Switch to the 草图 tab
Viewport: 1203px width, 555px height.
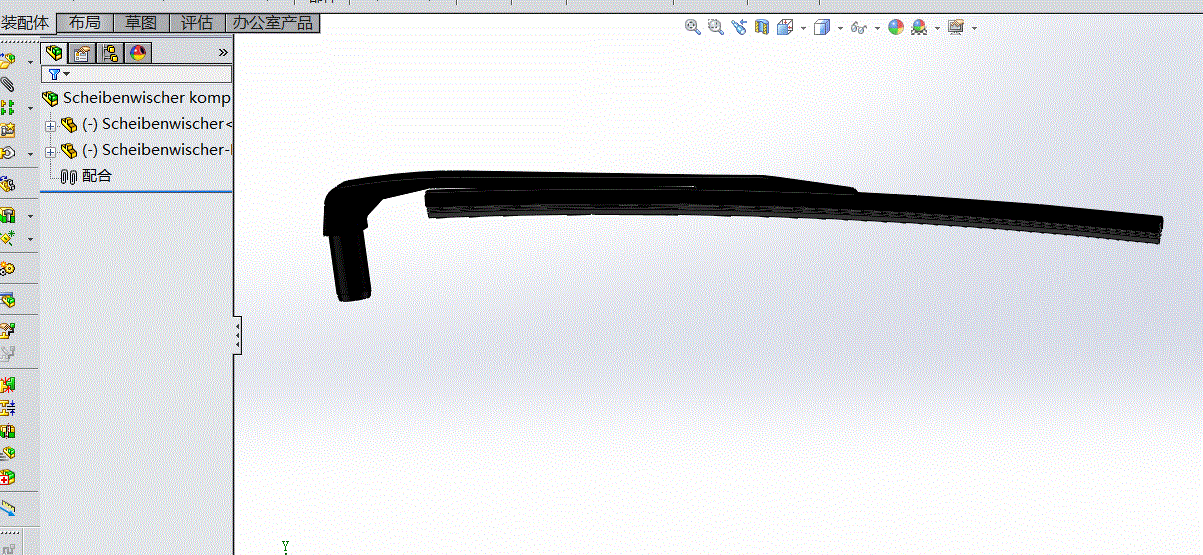(x=141, y=23)
